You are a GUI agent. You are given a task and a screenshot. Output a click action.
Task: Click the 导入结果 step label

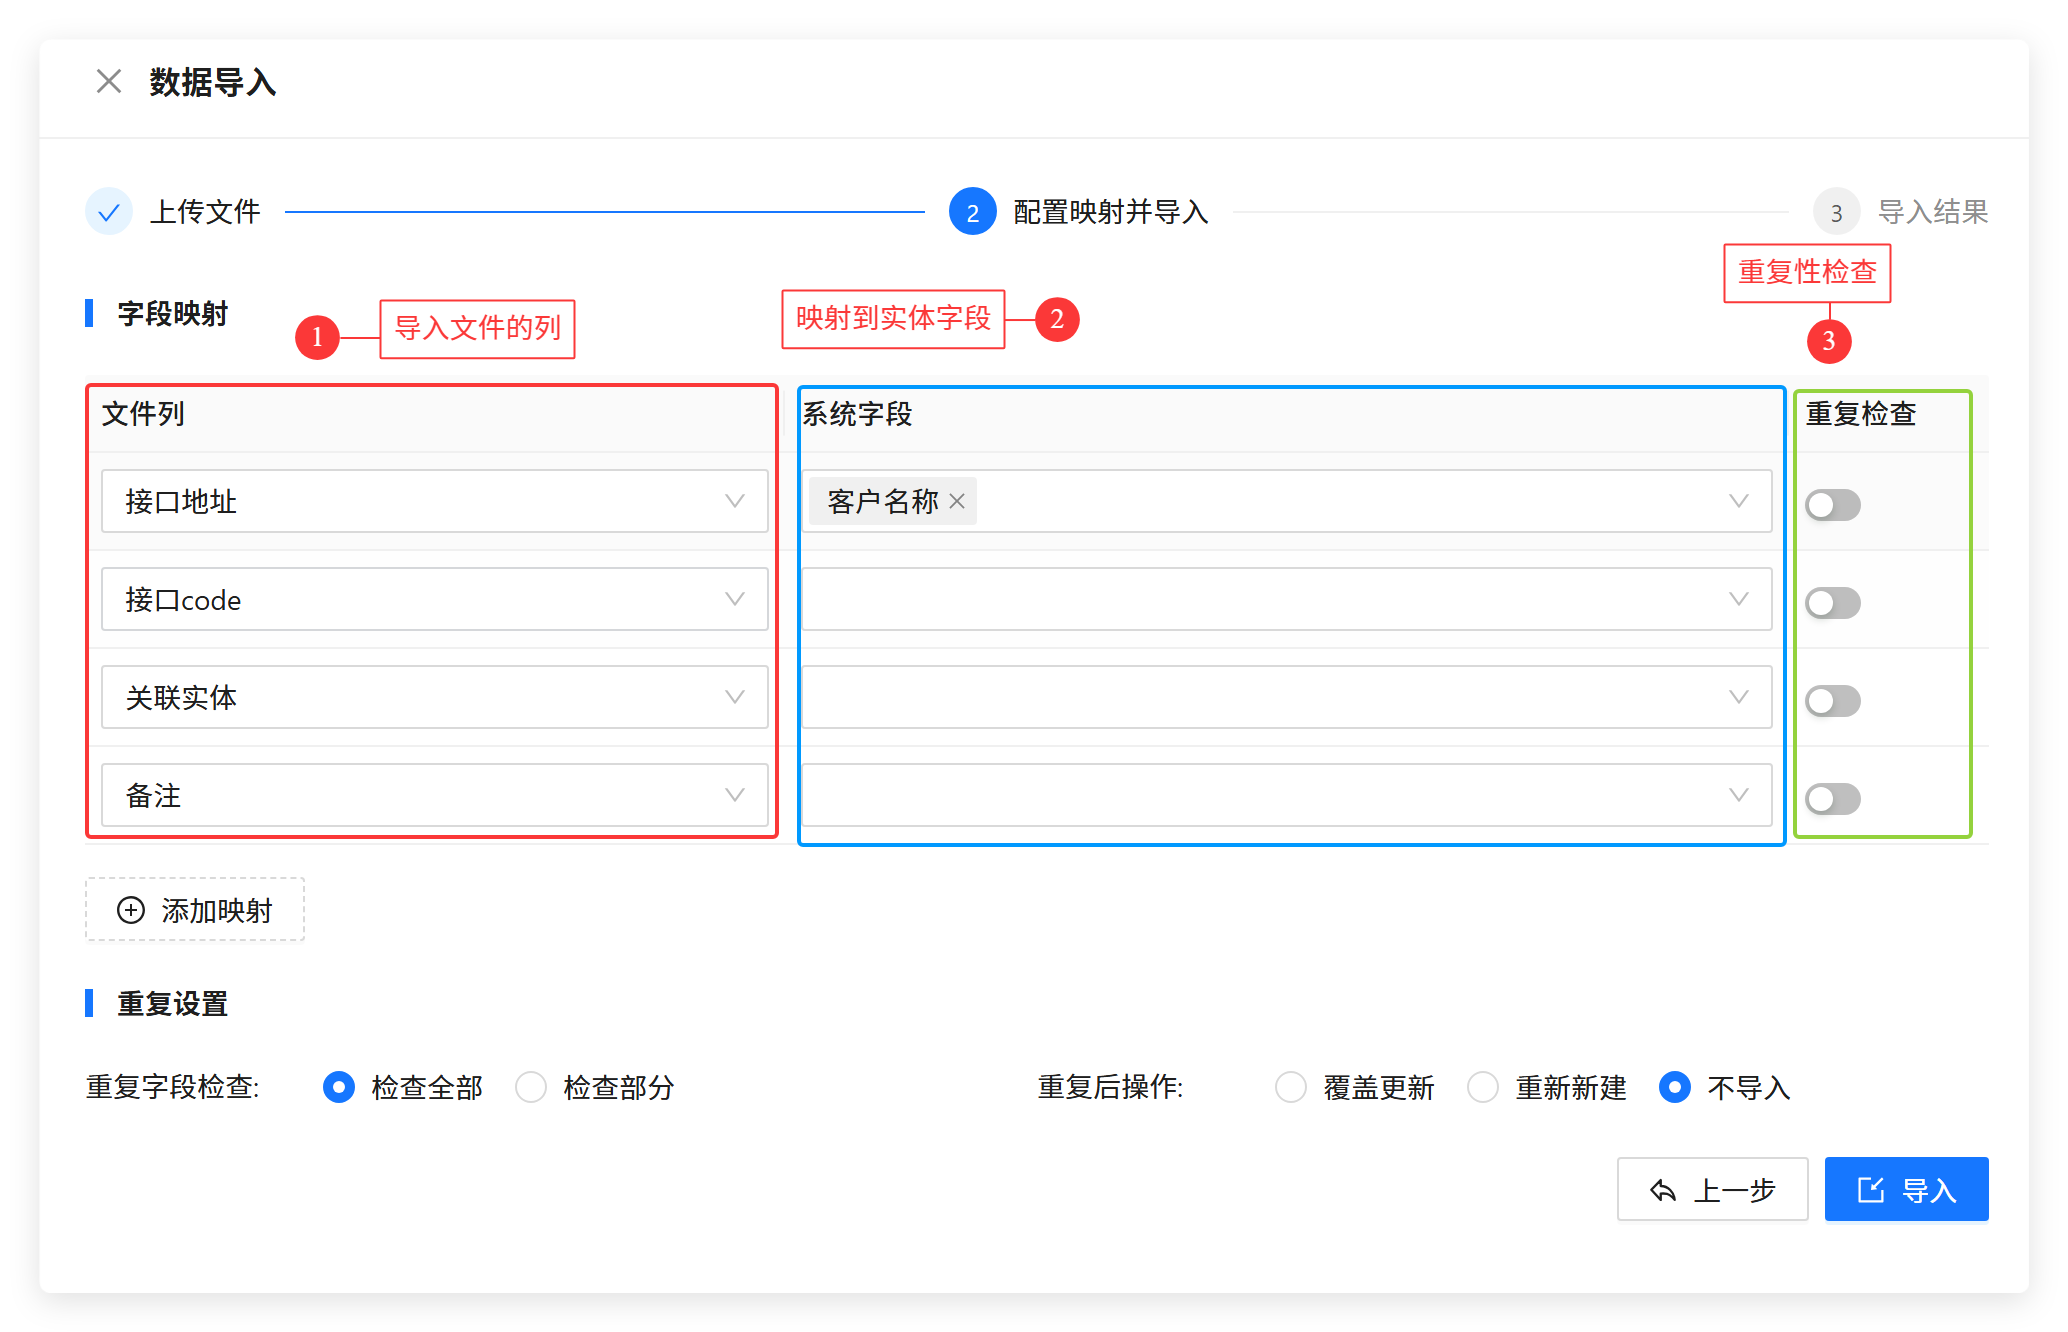pyautogui.click(x=1932, y=212)
